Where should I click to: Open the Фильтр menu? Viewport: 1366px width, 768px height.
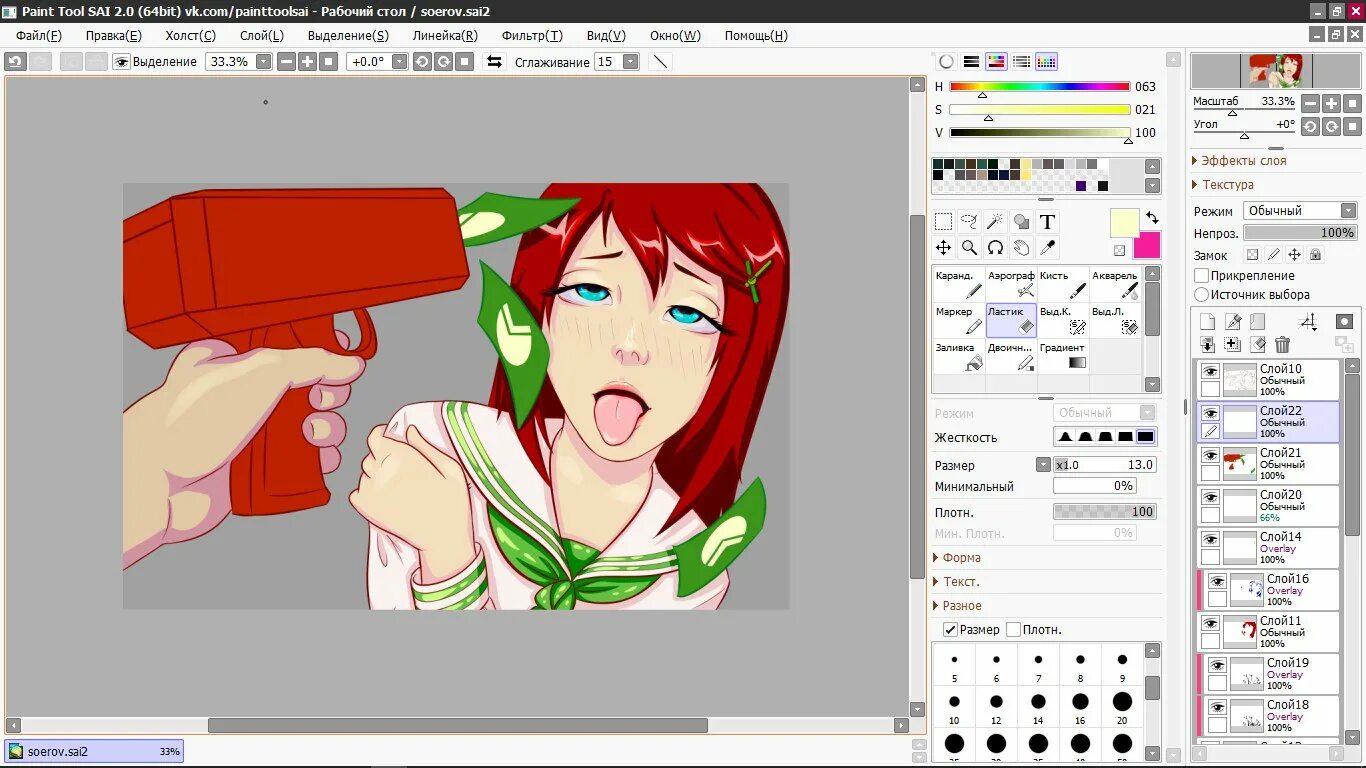pyautogui.click(x=532, y=35)
